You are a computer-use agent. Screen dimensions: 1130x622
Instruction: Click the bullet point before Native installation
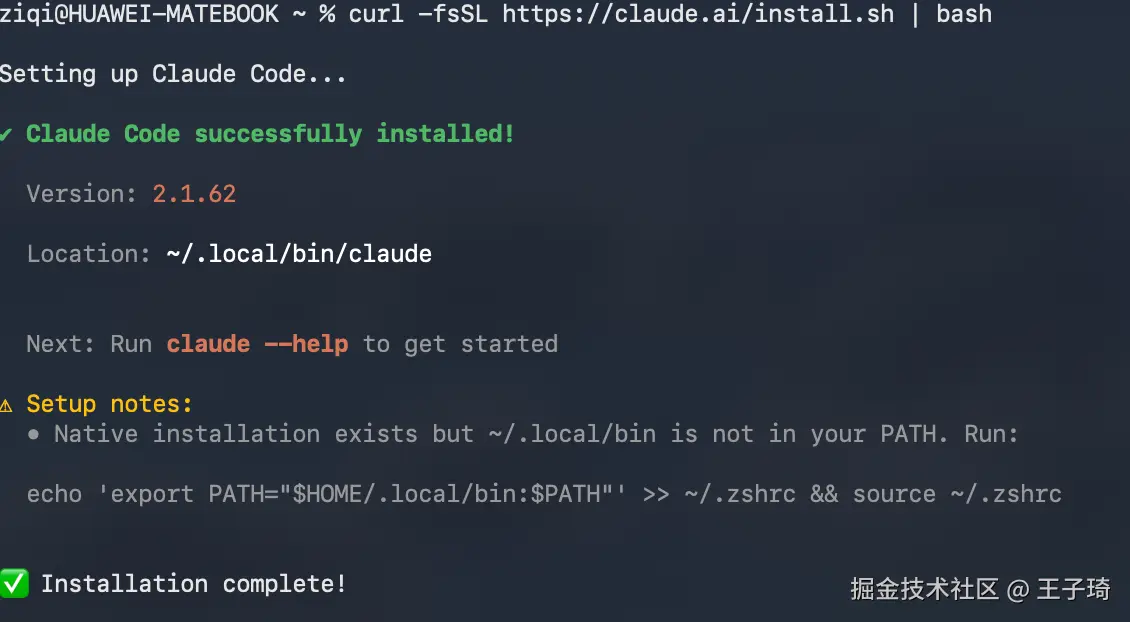pos(34,434)
